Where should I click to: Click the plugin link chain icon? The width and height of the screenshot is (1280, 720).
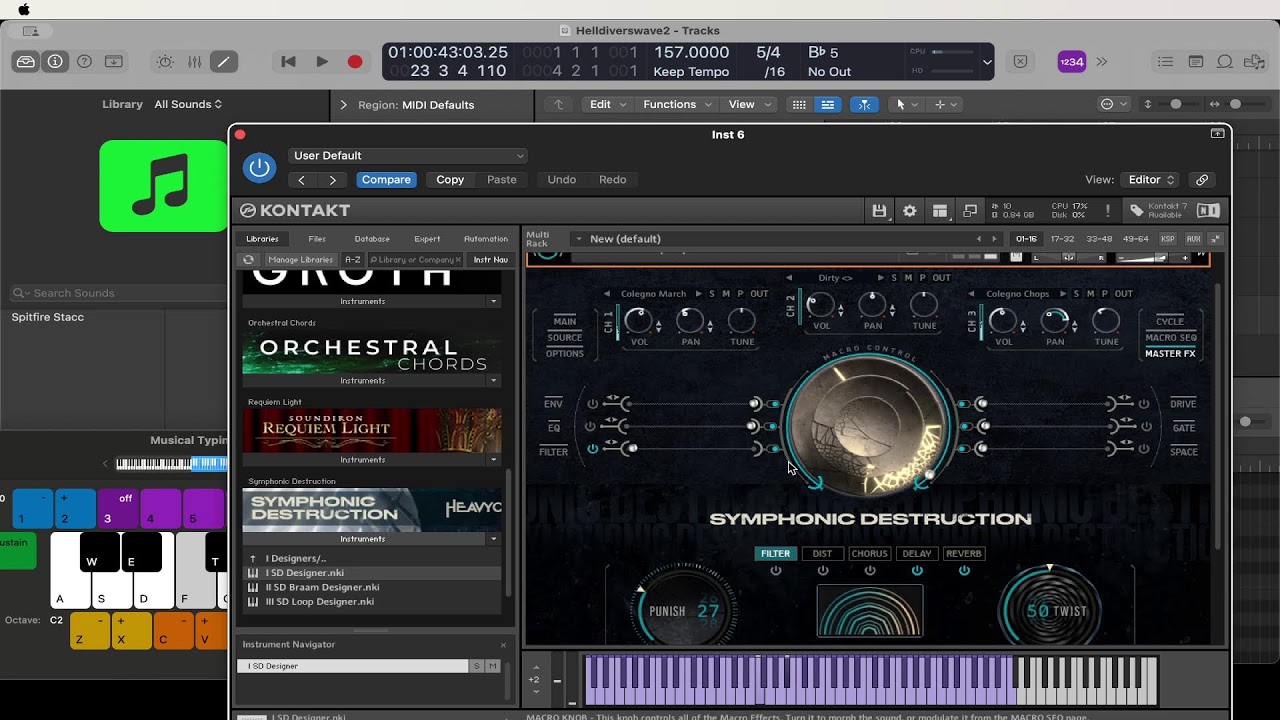pyautogui.click(x=1202, y=180)
